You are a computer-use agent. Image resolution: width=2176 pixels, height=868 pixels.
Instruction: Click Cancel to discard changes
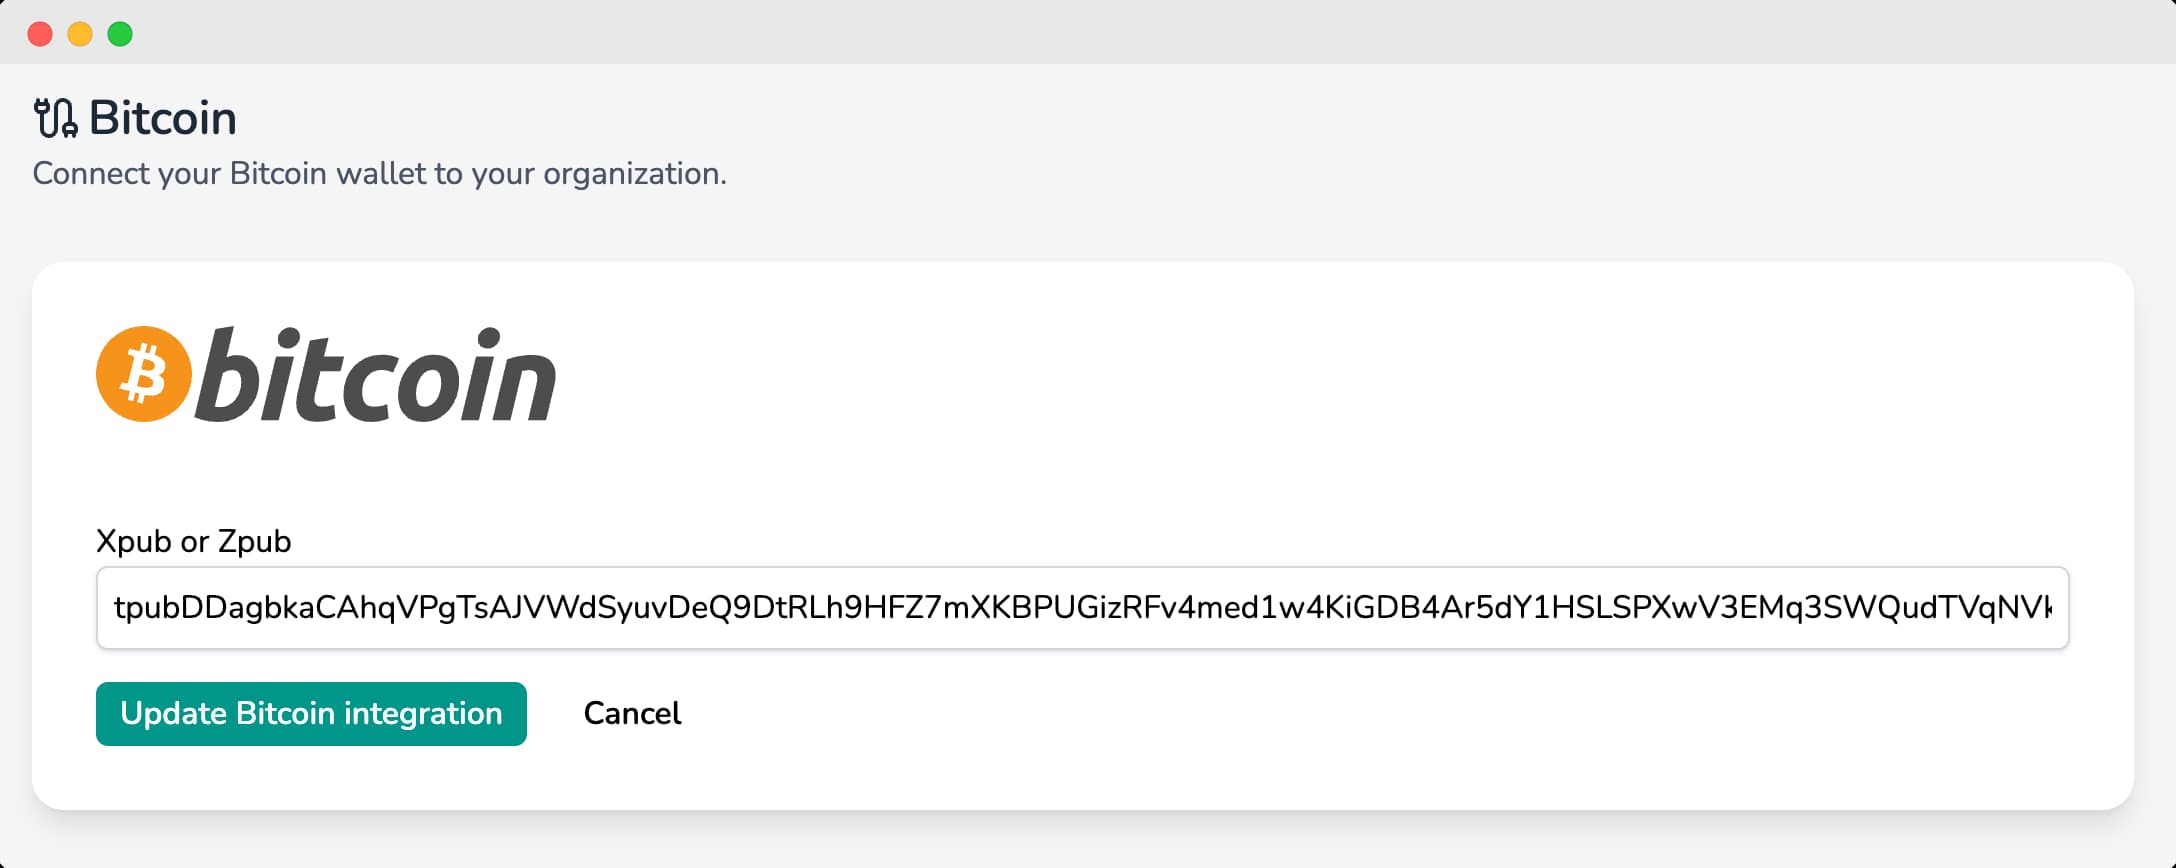(631, 713)
